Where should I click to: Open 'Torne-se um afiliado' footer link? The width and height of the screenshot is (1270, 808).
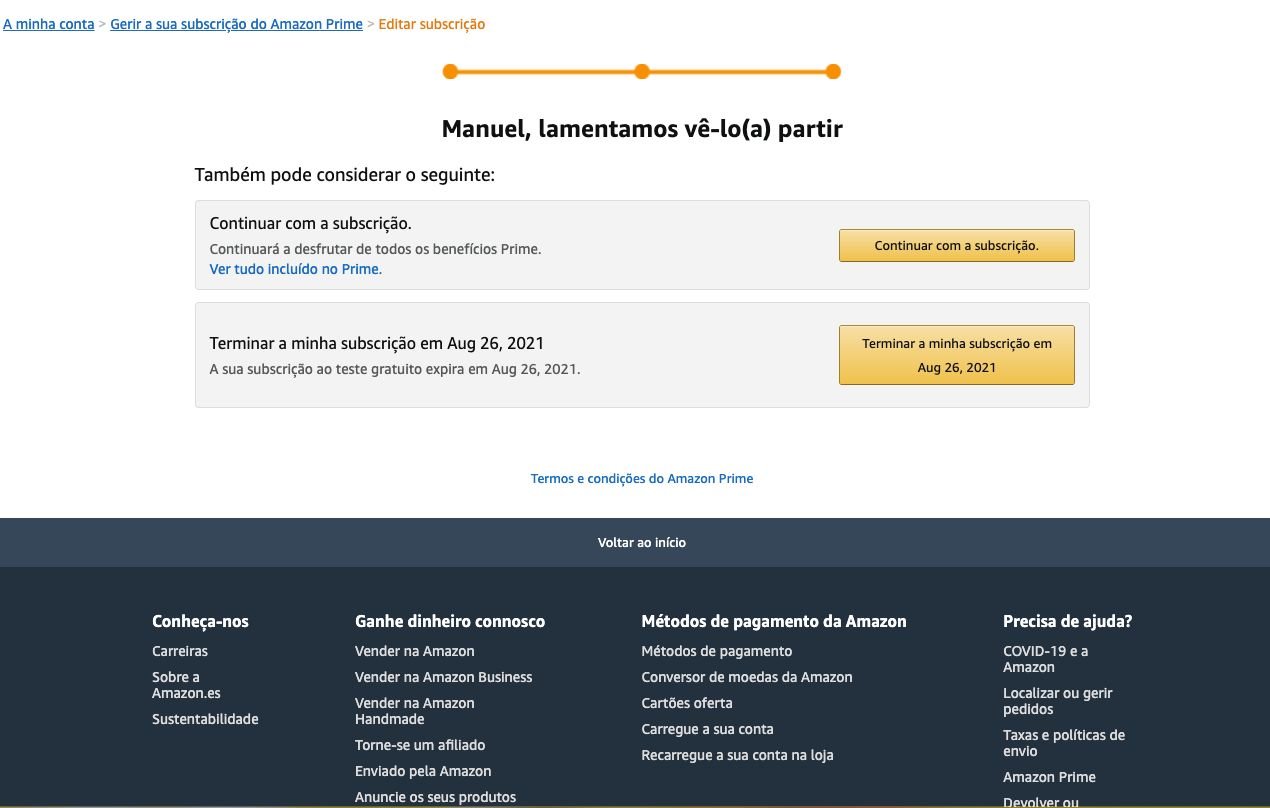(x=420, y=745)
